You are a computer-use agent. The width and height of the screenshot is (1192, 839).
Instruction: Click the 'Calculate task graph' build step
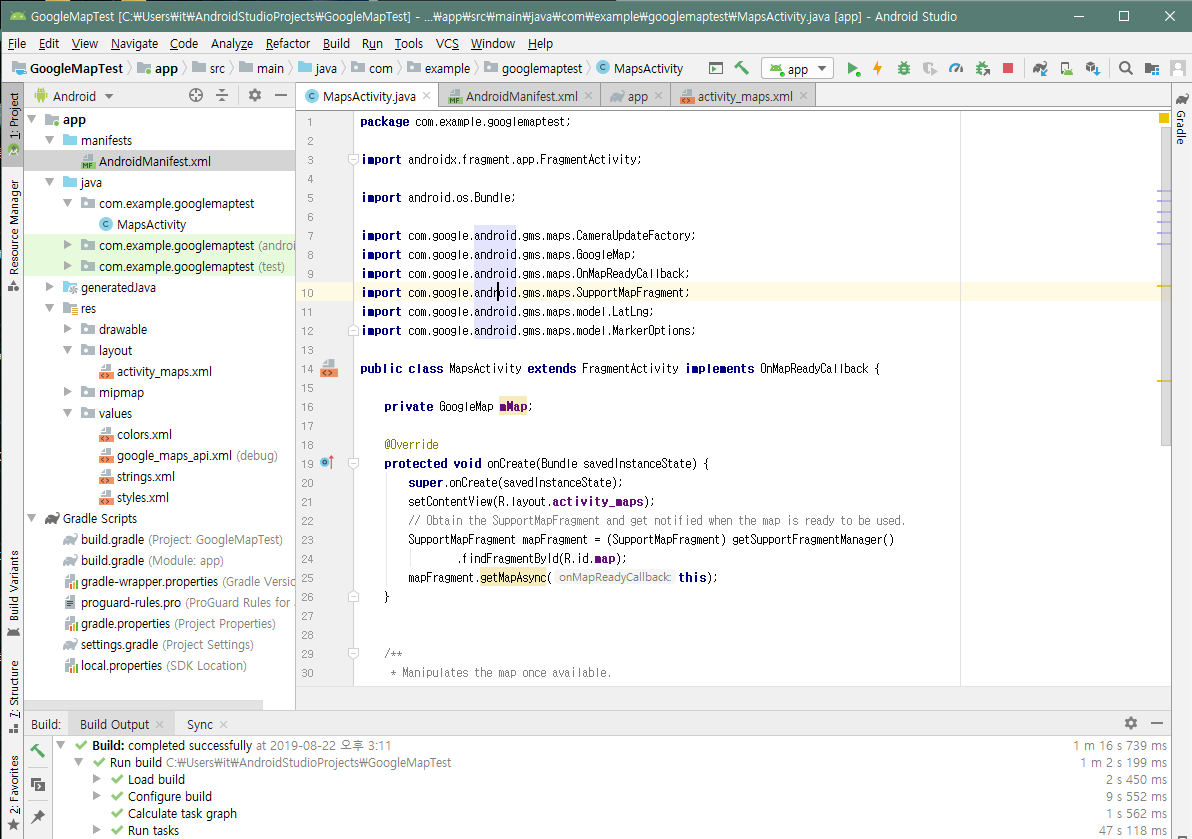pos(182,813)
